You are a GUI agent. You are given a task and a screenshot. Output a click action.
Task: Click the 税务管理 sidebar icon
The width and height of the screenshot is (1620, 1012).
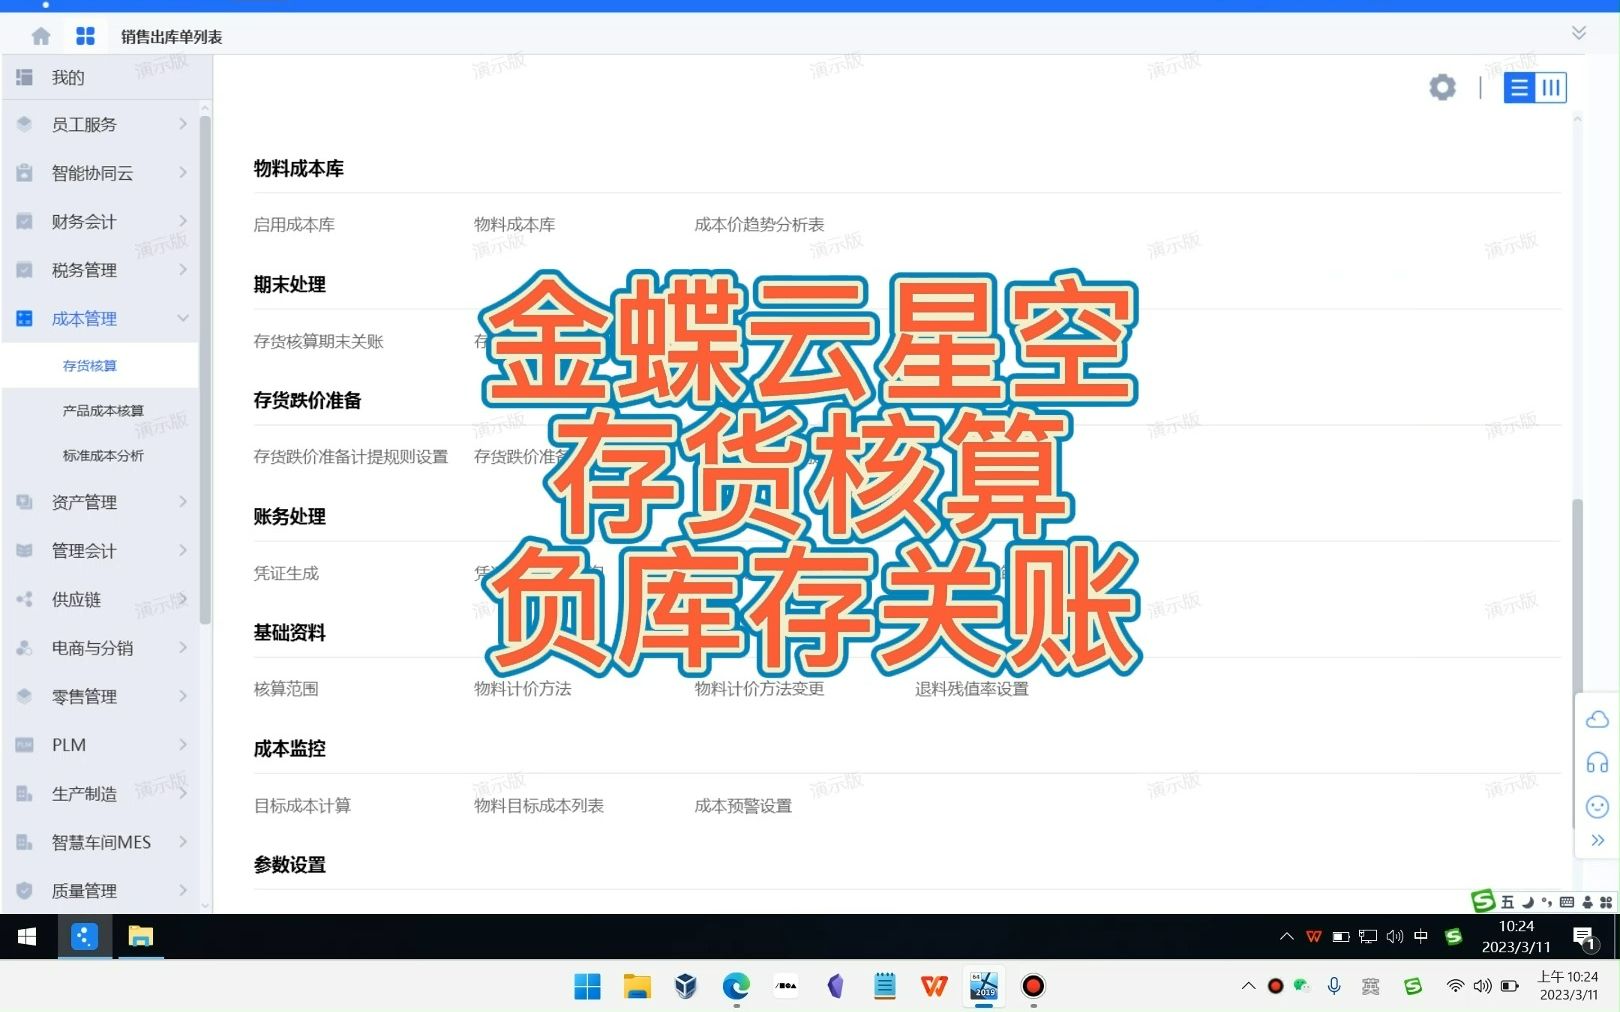[x=25, y=270]
